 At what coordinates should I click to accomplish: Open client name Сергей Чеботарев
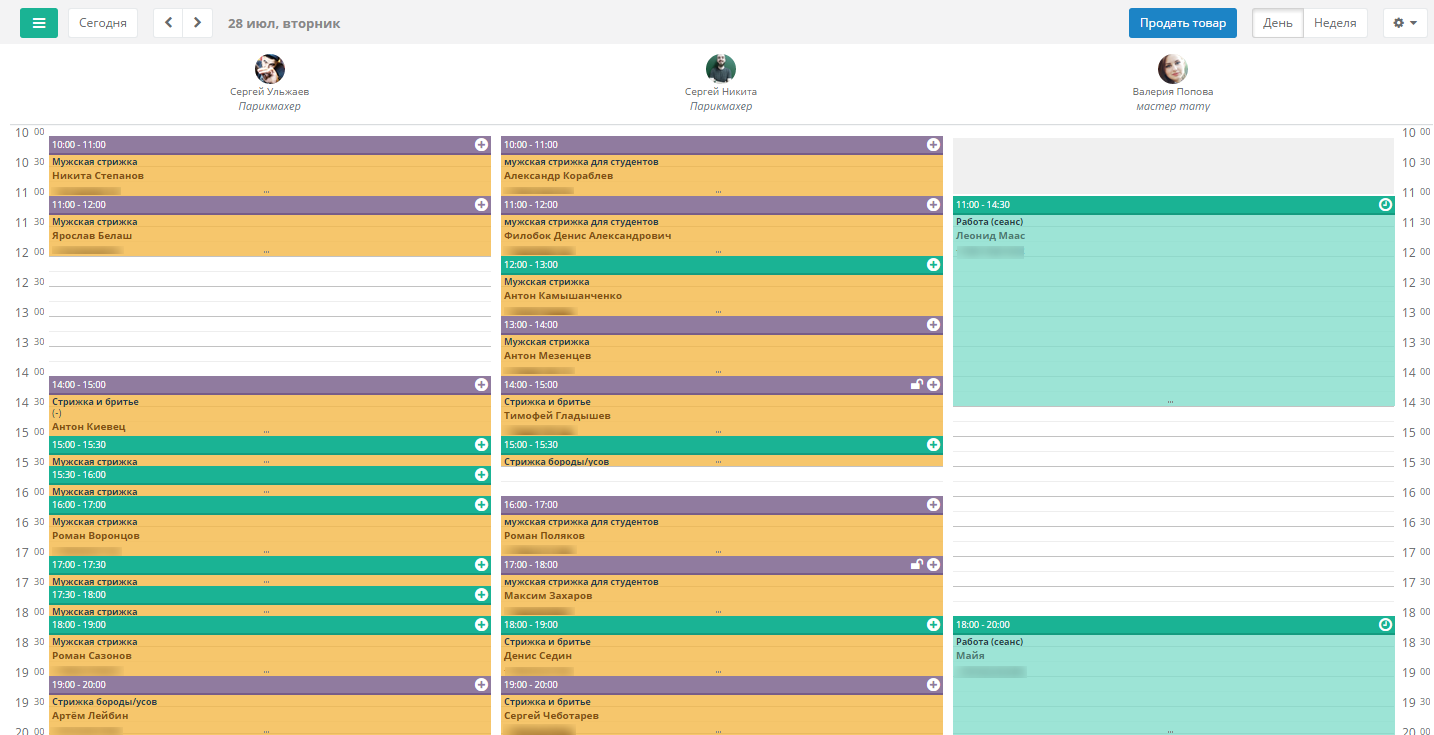(x=554, y=716)
